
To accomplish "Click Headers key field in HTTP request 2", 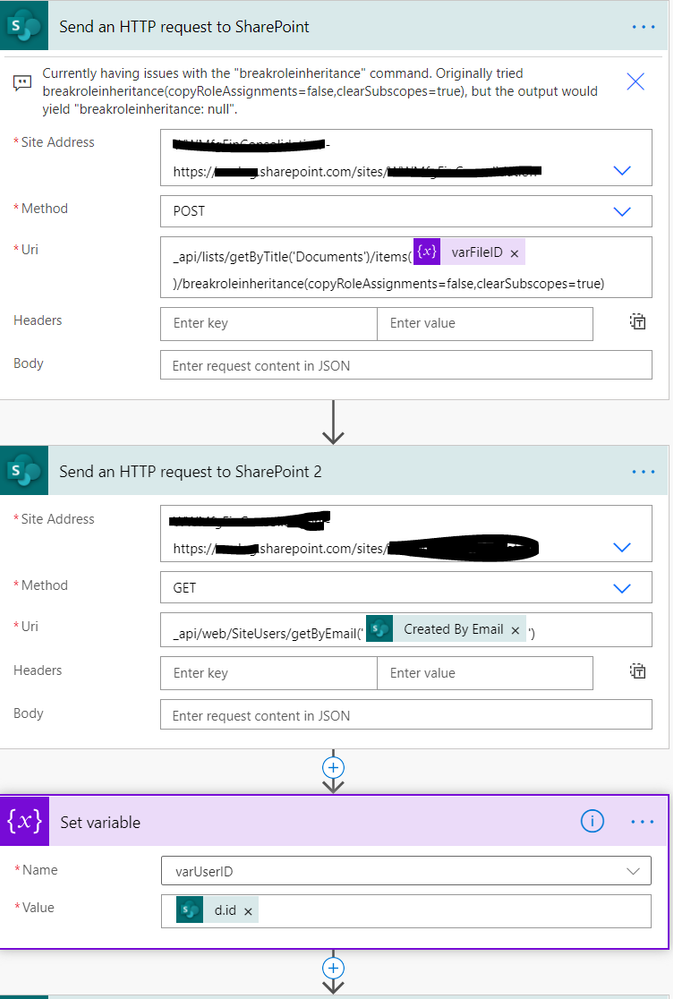I will point(268,673).
